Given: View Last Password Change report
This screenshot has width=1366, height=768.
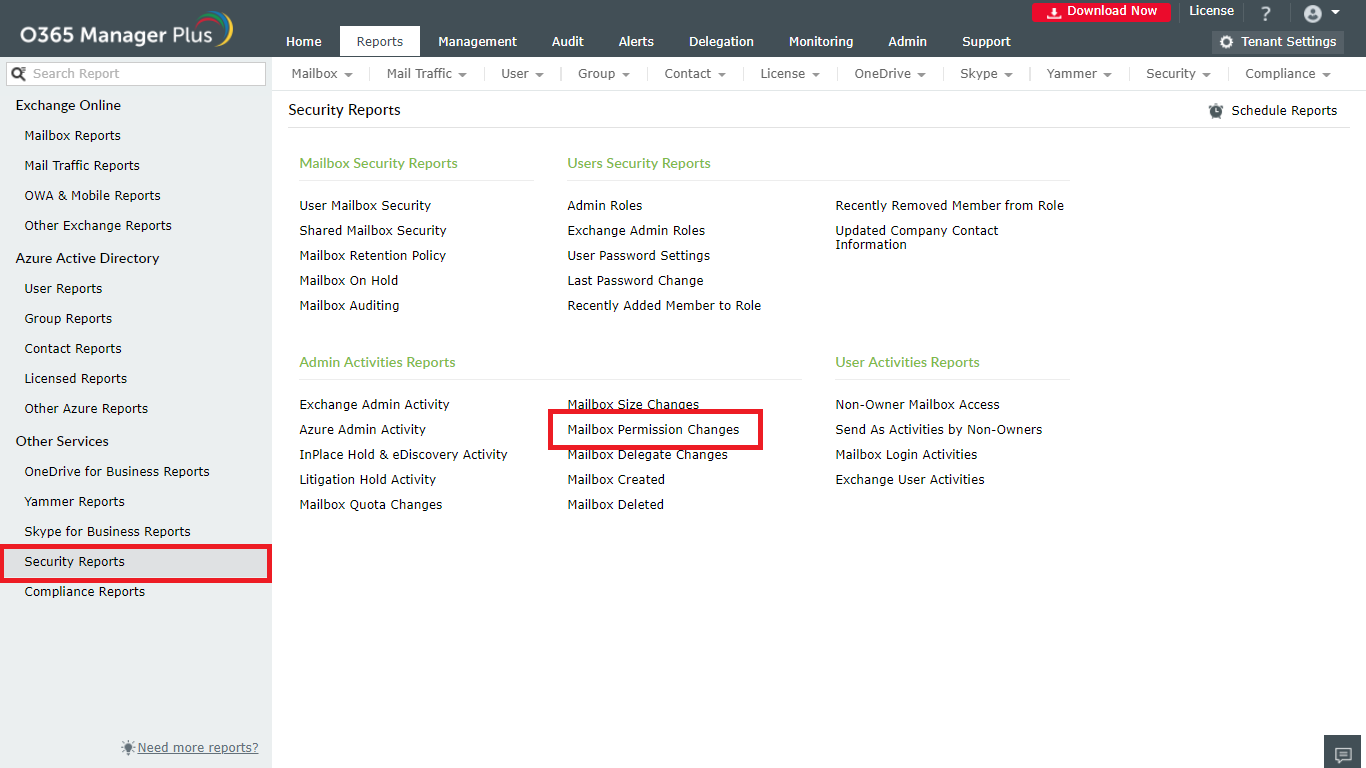Looking at the screenshot, I should point(635,281).
